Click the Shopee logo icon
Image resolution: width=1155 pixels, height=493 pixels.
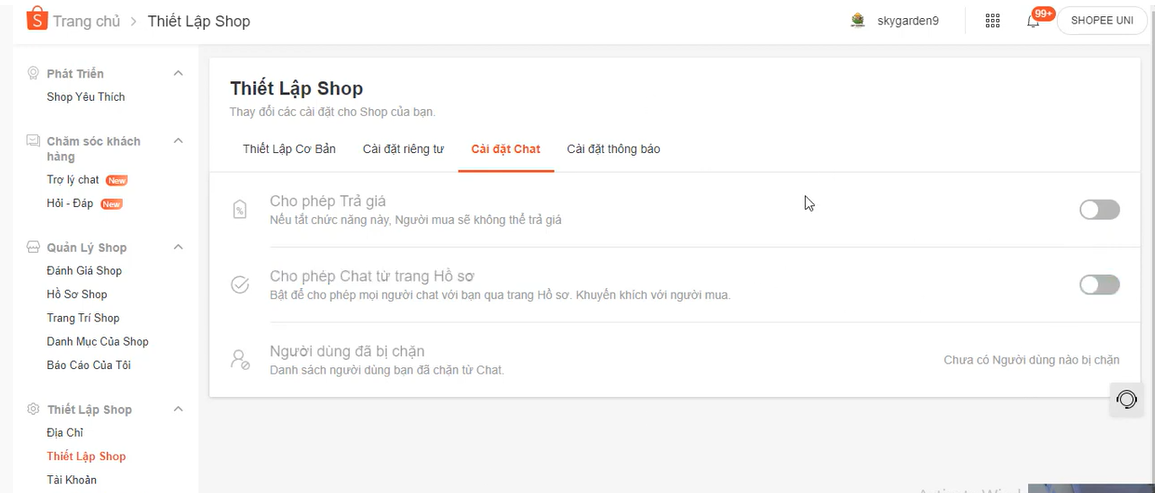pyautogui.click(x=36, y=19)
